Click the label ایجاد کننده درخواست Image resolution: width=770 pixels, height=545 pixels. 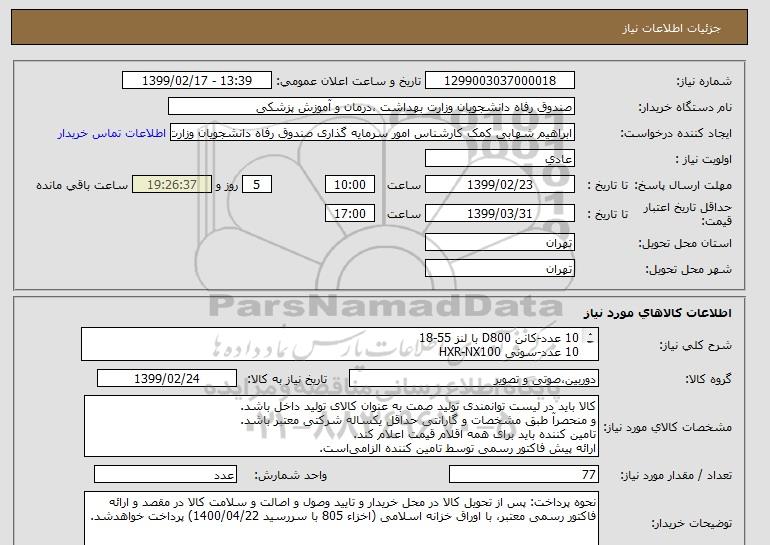676,134
